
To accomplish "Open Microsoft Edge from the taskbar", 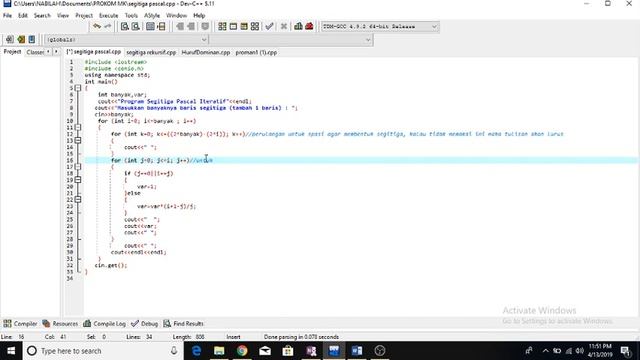I will (196, 351).
